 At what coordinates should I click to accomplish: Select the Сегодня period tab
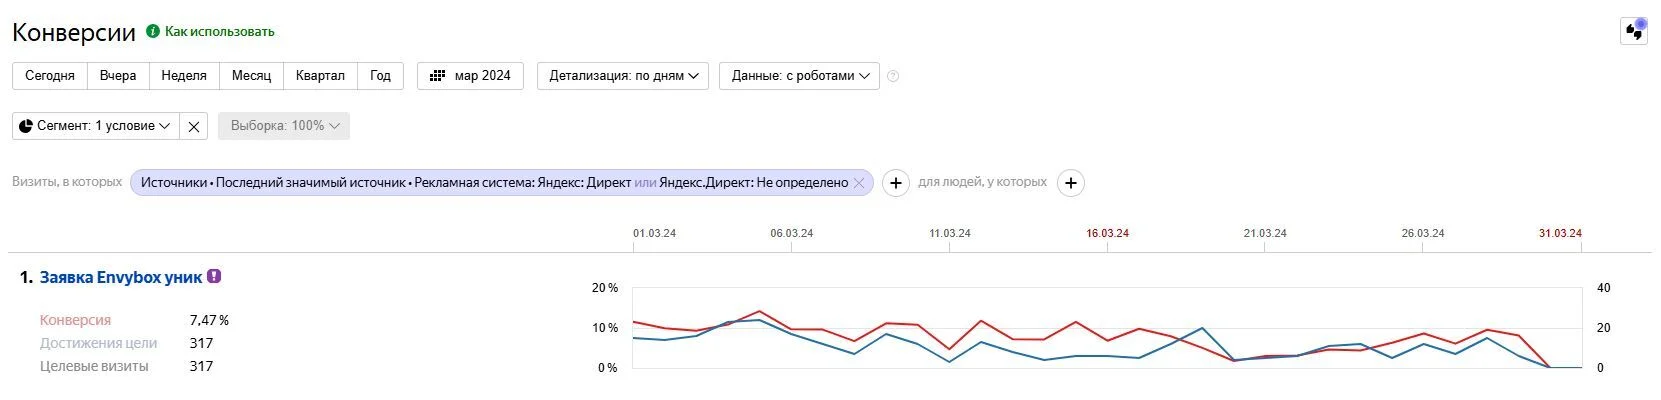[x=50, y=76]
